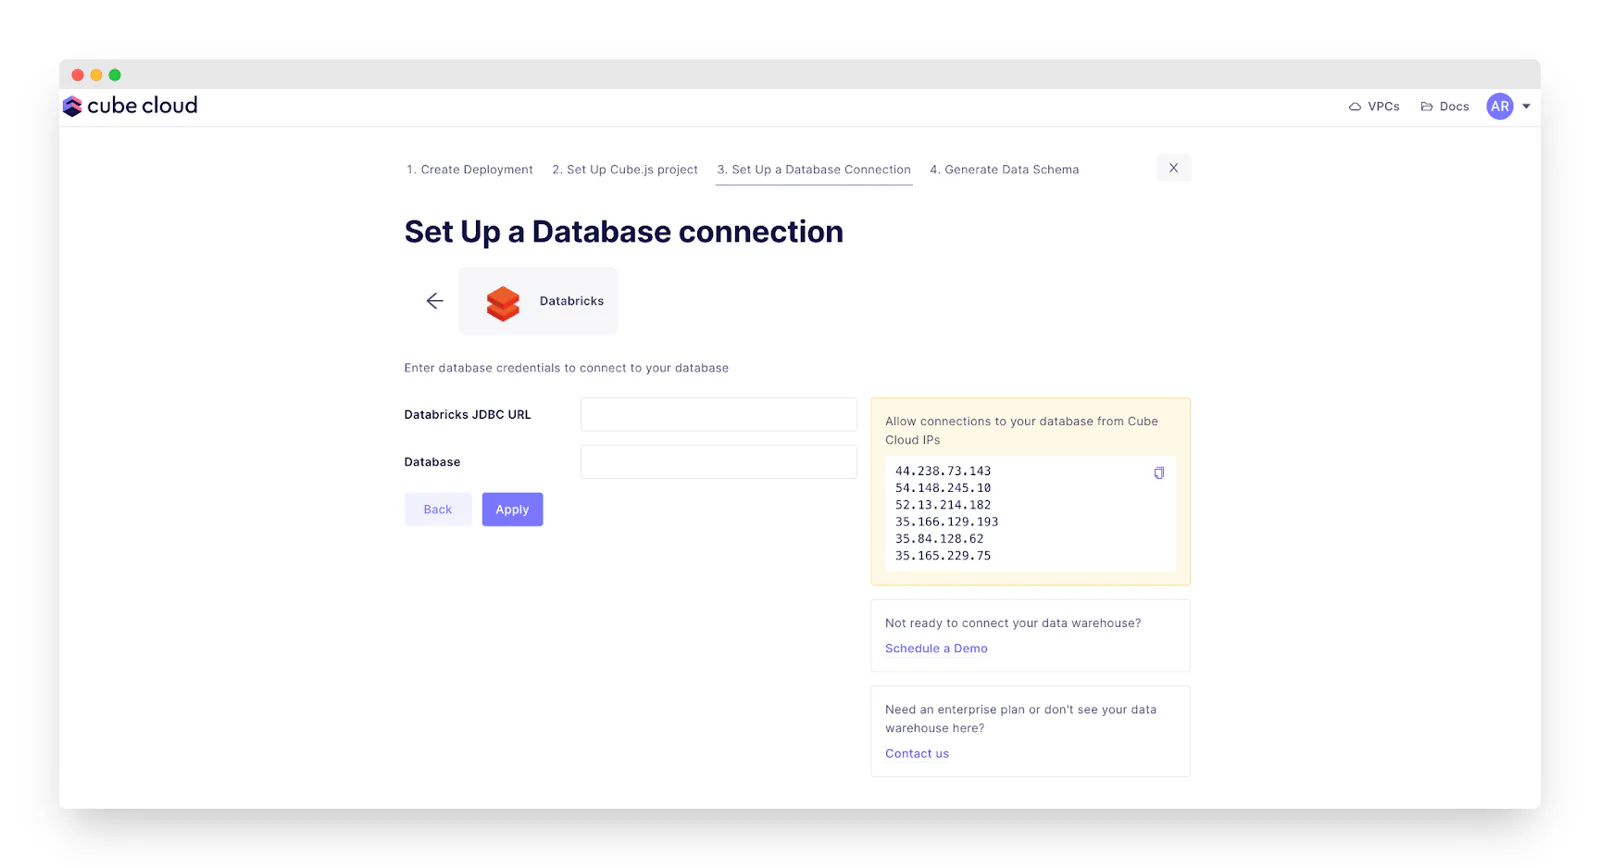Copy the Cube Cloud IP list

tap(1159, 473)
